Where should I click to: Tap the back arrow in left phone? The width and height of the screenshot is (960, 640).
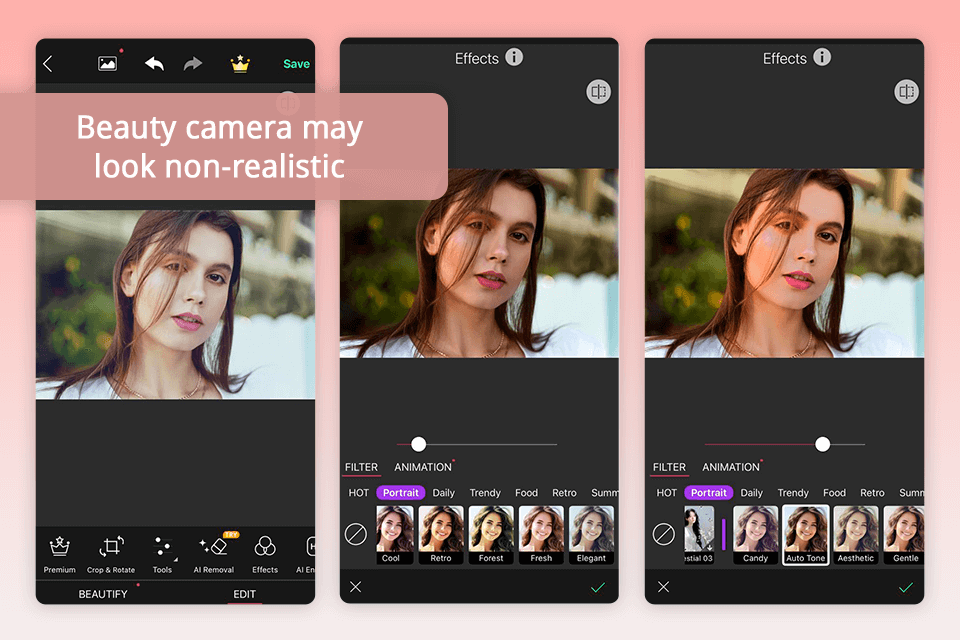click(48, 64)
